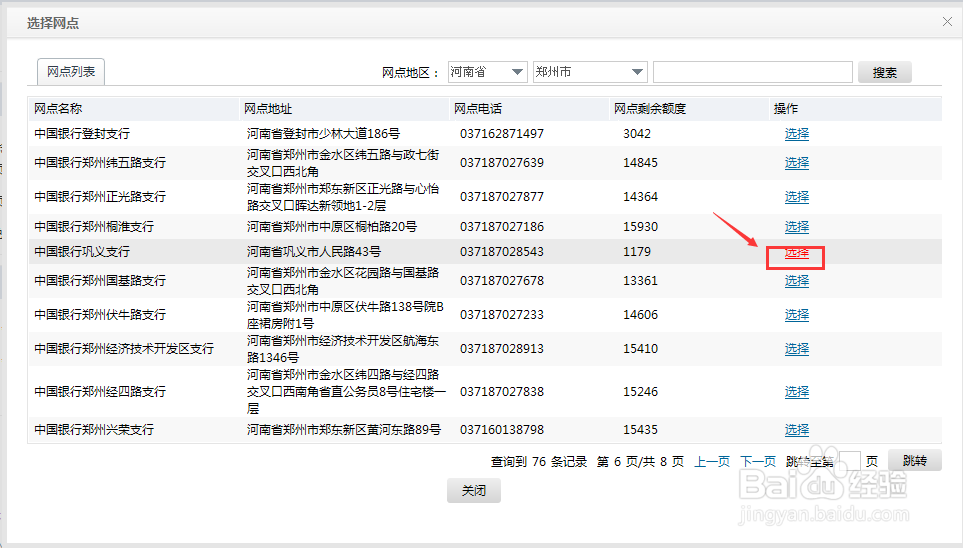Click phone number 037187027639
The height and width of the screenshot is (548, 963).
point(502,162)
